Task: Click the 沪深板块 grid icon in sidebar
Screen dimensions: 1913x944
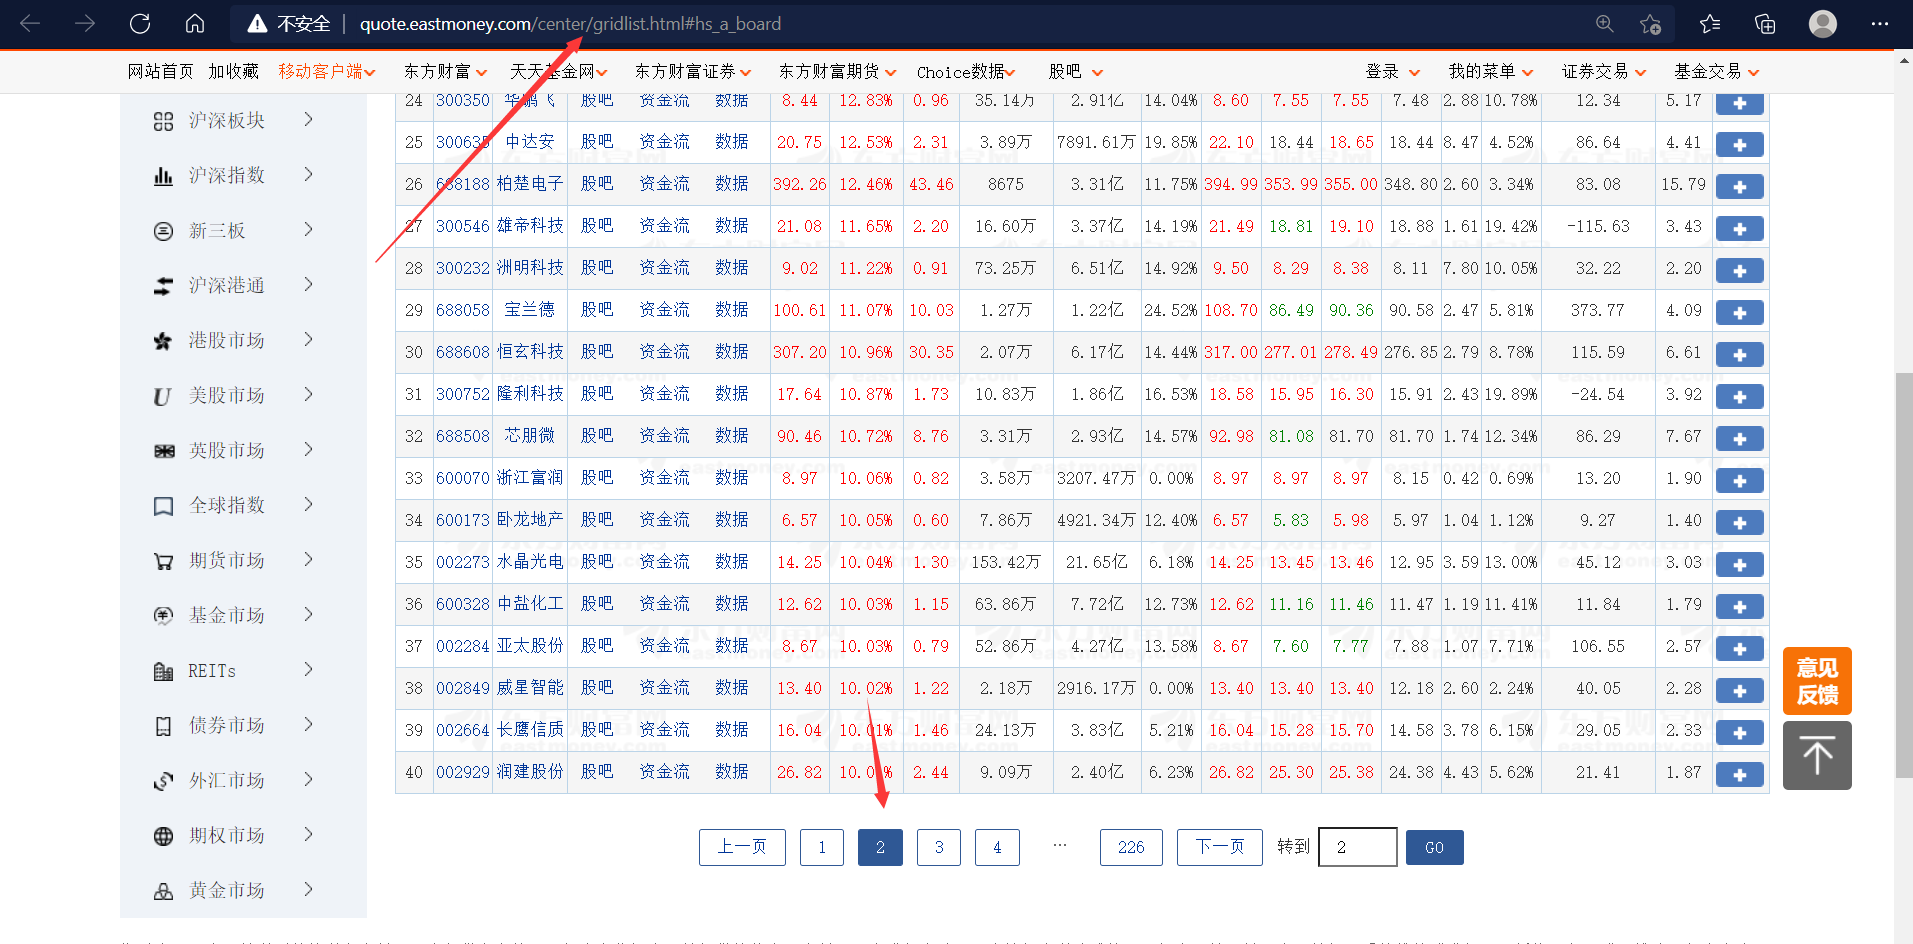Action: pyautogui.click(x=164, y=121)
